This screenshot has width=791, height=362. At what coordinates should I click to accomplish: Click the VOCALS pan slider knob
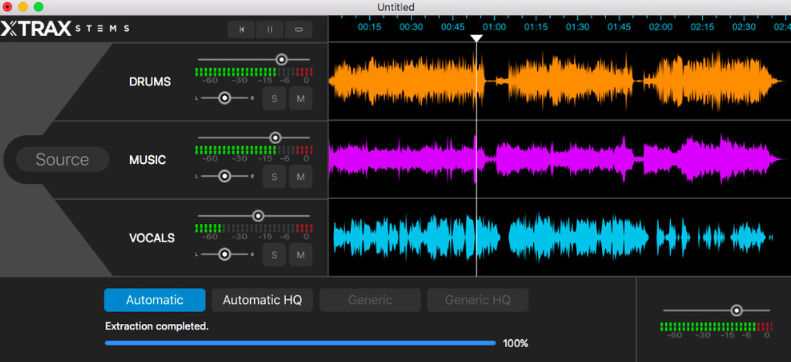224,254
